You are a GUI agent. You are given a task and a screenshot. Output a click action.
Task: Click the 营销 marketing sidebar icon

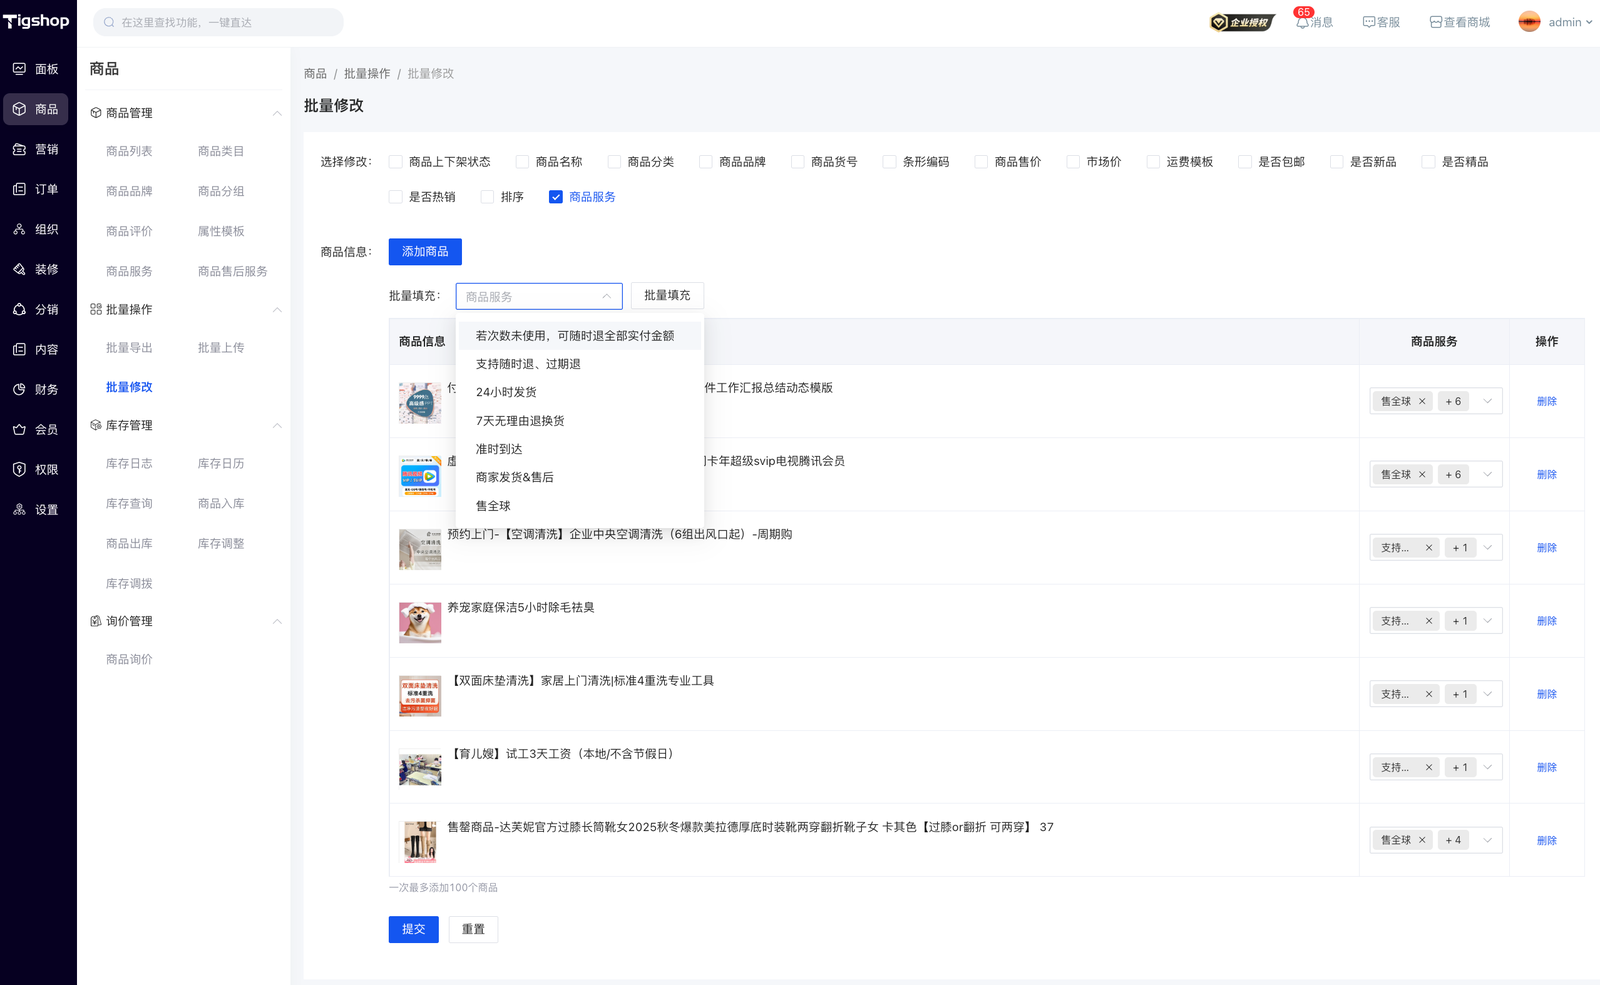click(19, 149)
